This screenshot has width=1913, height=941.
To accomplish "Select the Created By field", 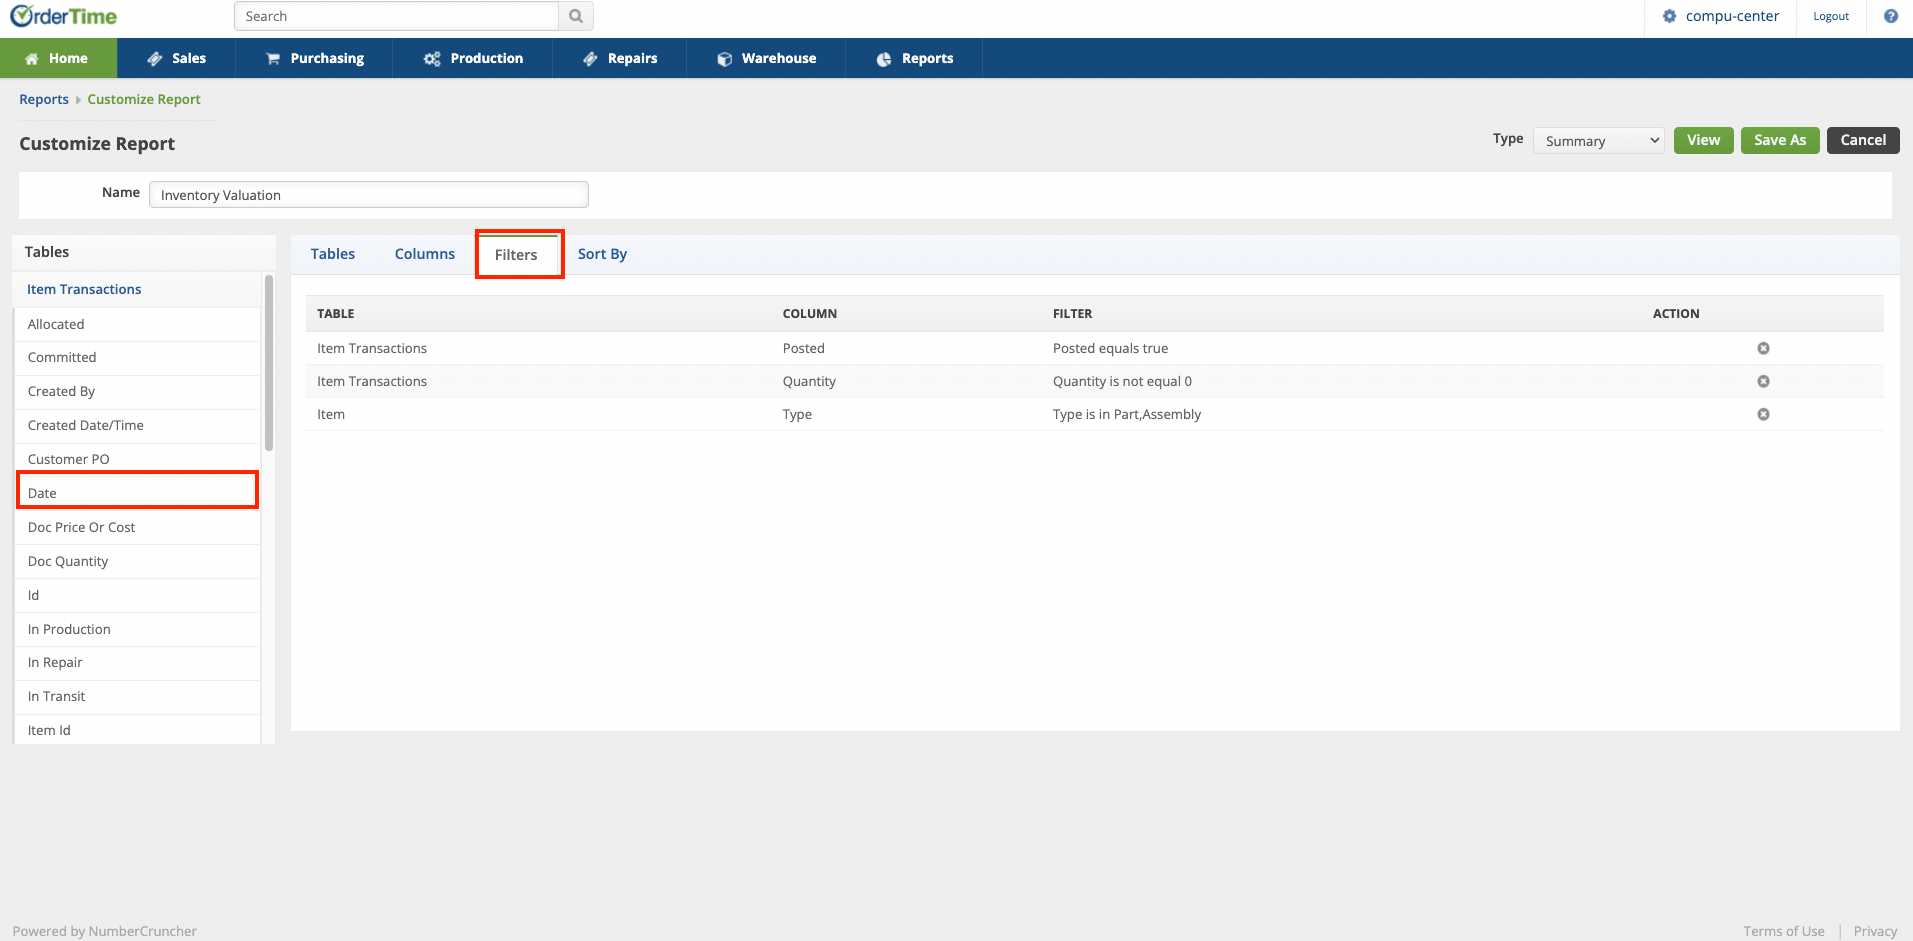I will [x=138, y=391].
